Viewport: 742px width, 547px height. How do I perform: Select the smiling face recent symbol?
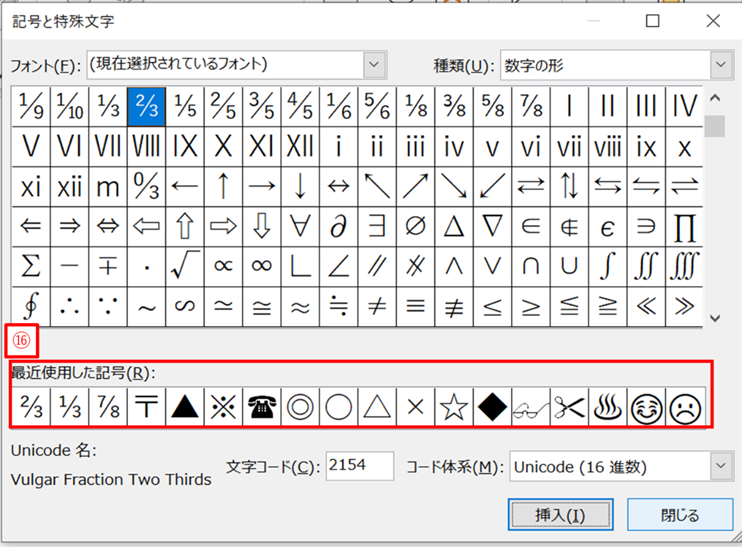[x=646, y=408]
